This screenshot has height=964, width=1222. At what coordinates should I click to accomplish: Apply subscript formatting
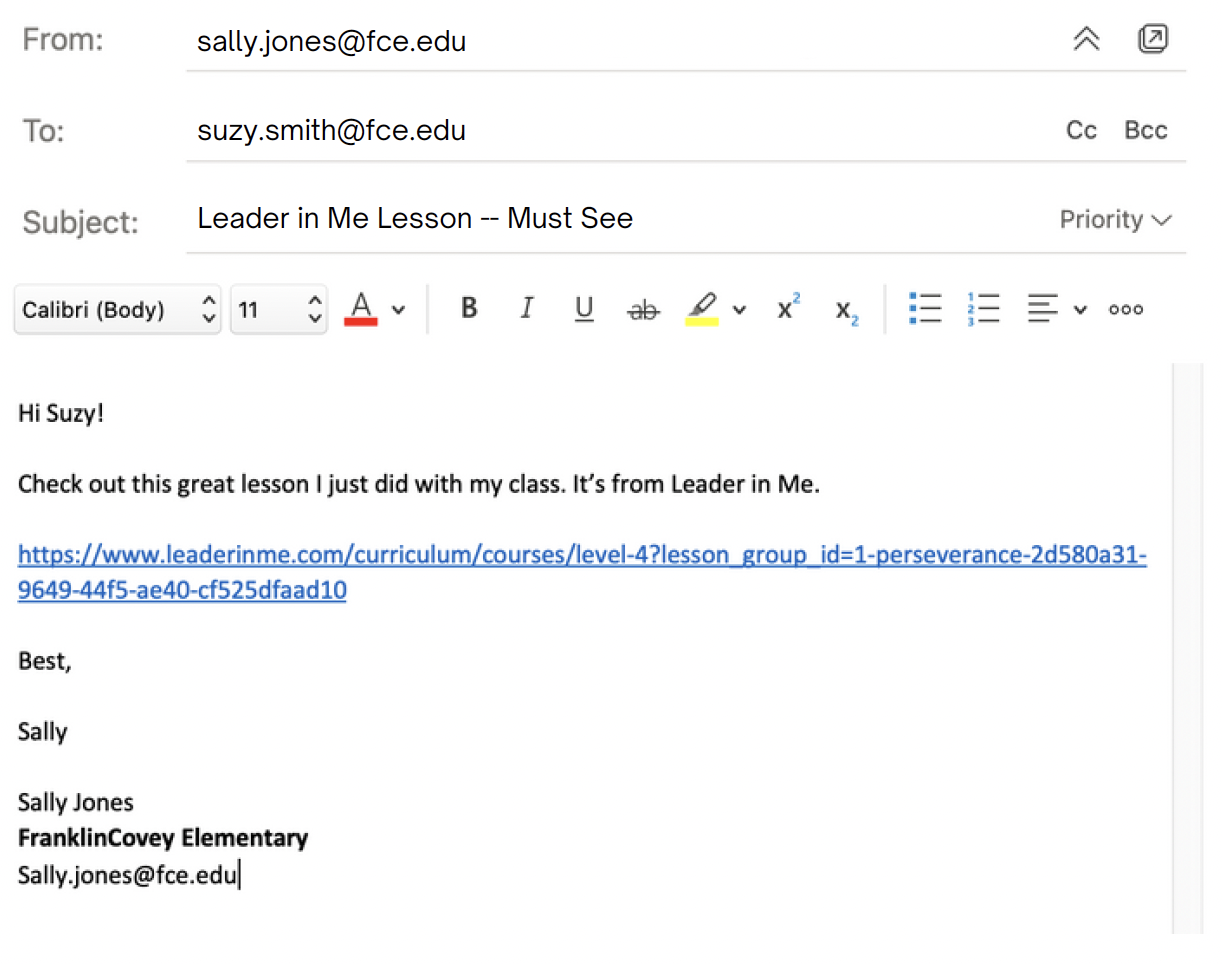(845, 309)
